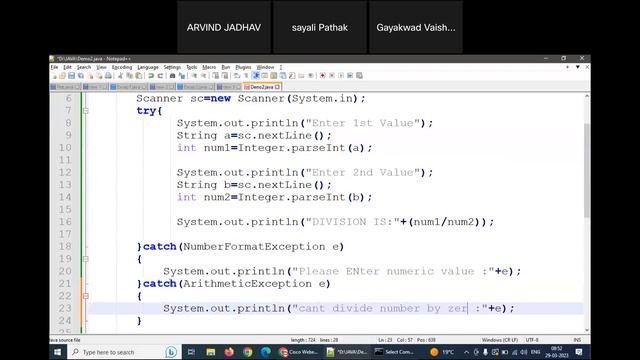
Task: Close the Demo2.java tab with its X
Action: [277, 87]
